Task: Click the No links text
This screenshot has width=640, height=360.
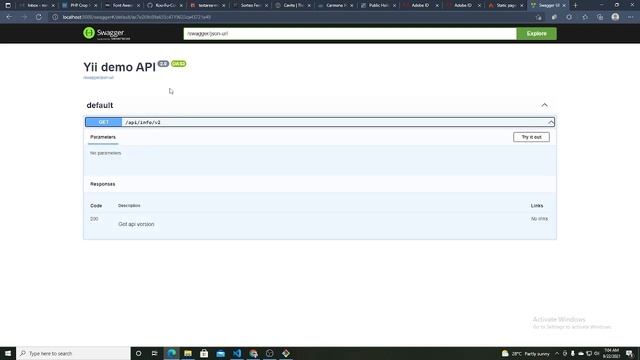Action: (x=539, y=219)
